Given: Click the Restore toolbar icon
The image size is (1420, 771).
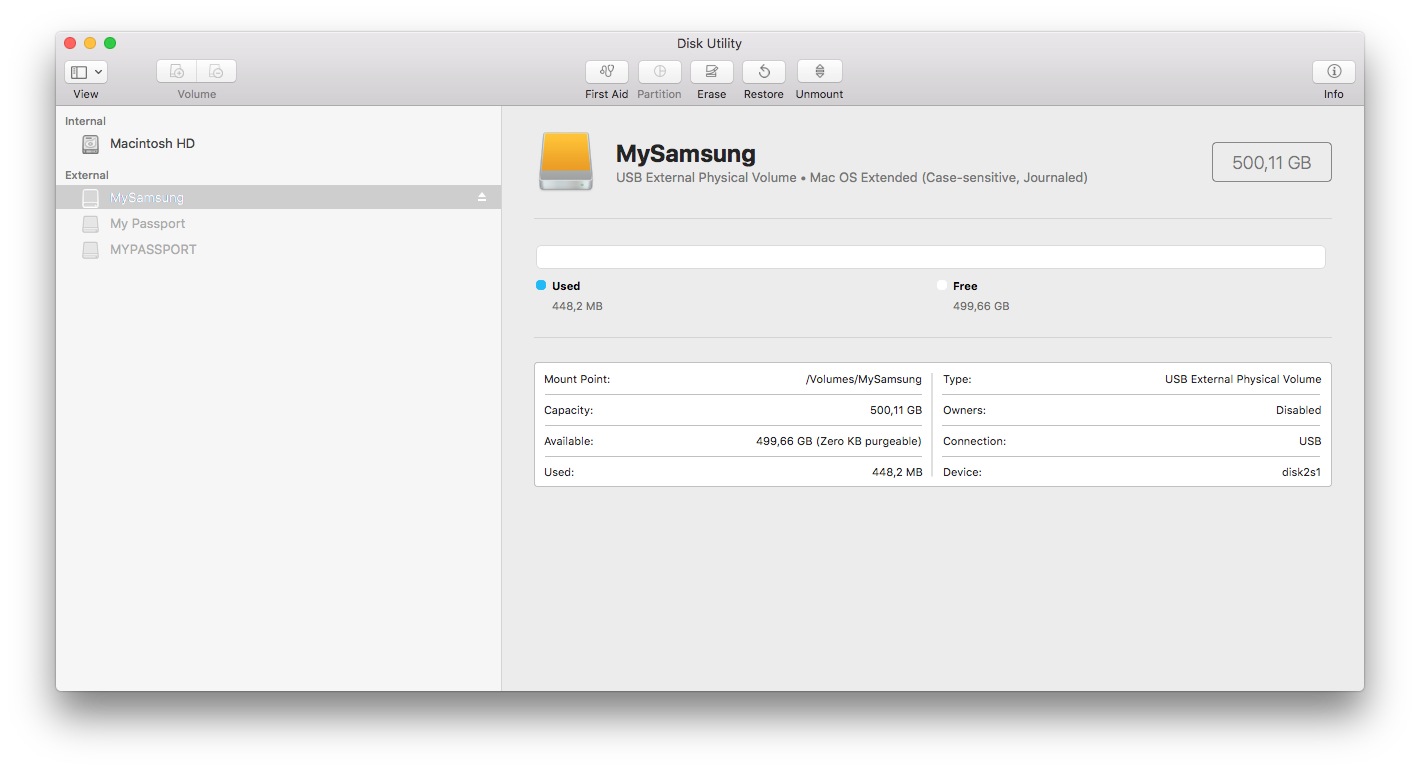Looking at the screenshot, I should tap(764, 72).
